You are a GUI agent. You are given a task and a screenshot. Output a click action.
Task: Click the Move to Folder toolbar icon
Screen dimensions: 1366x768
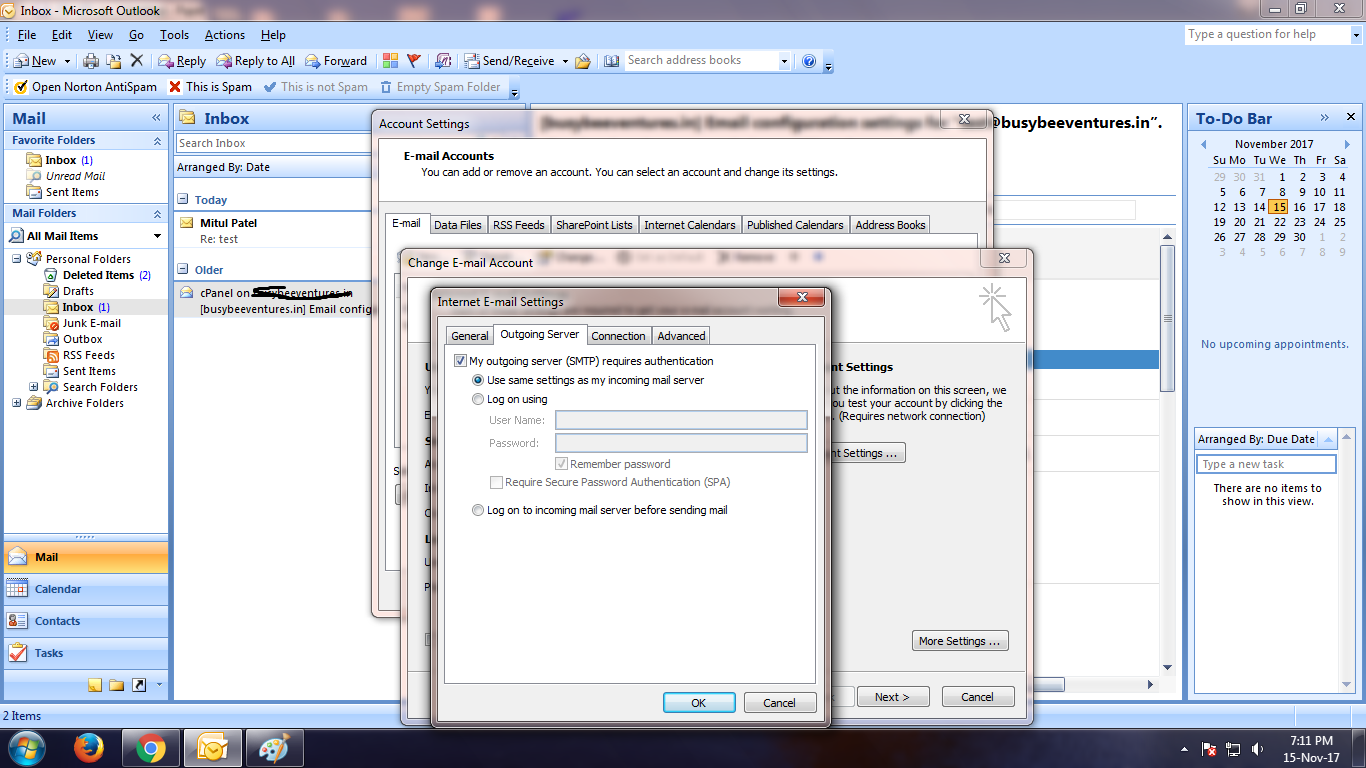pos(114,61)
